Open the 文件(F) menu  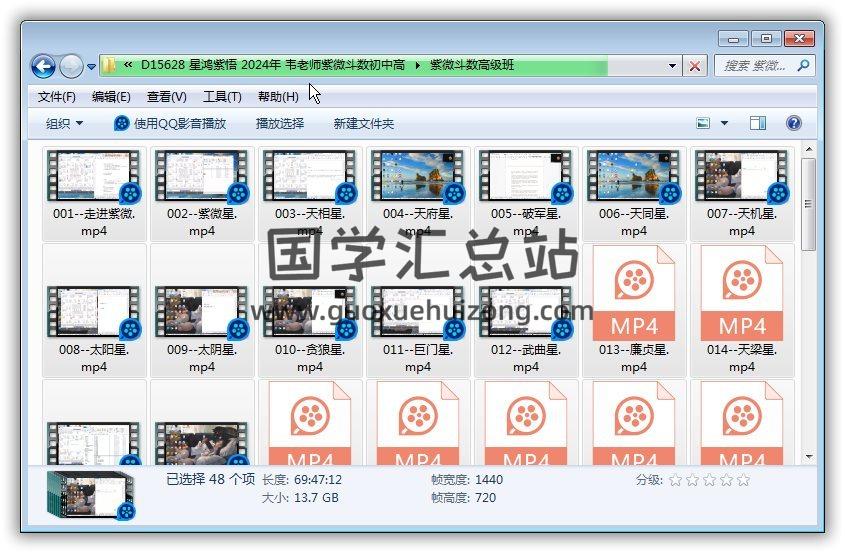[57, 96]
